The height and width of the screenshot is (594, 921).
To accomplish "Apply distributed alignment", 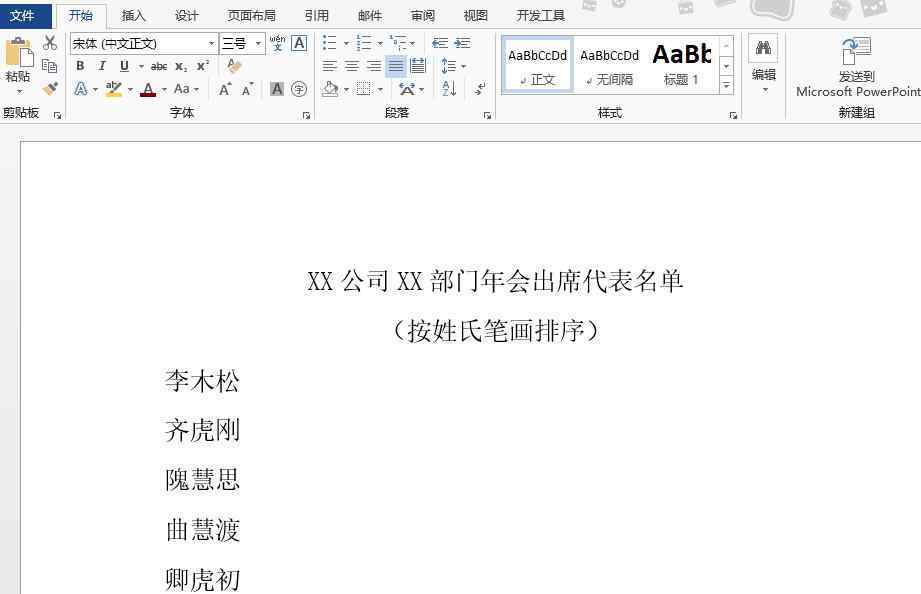I will [x=418, y=66].
